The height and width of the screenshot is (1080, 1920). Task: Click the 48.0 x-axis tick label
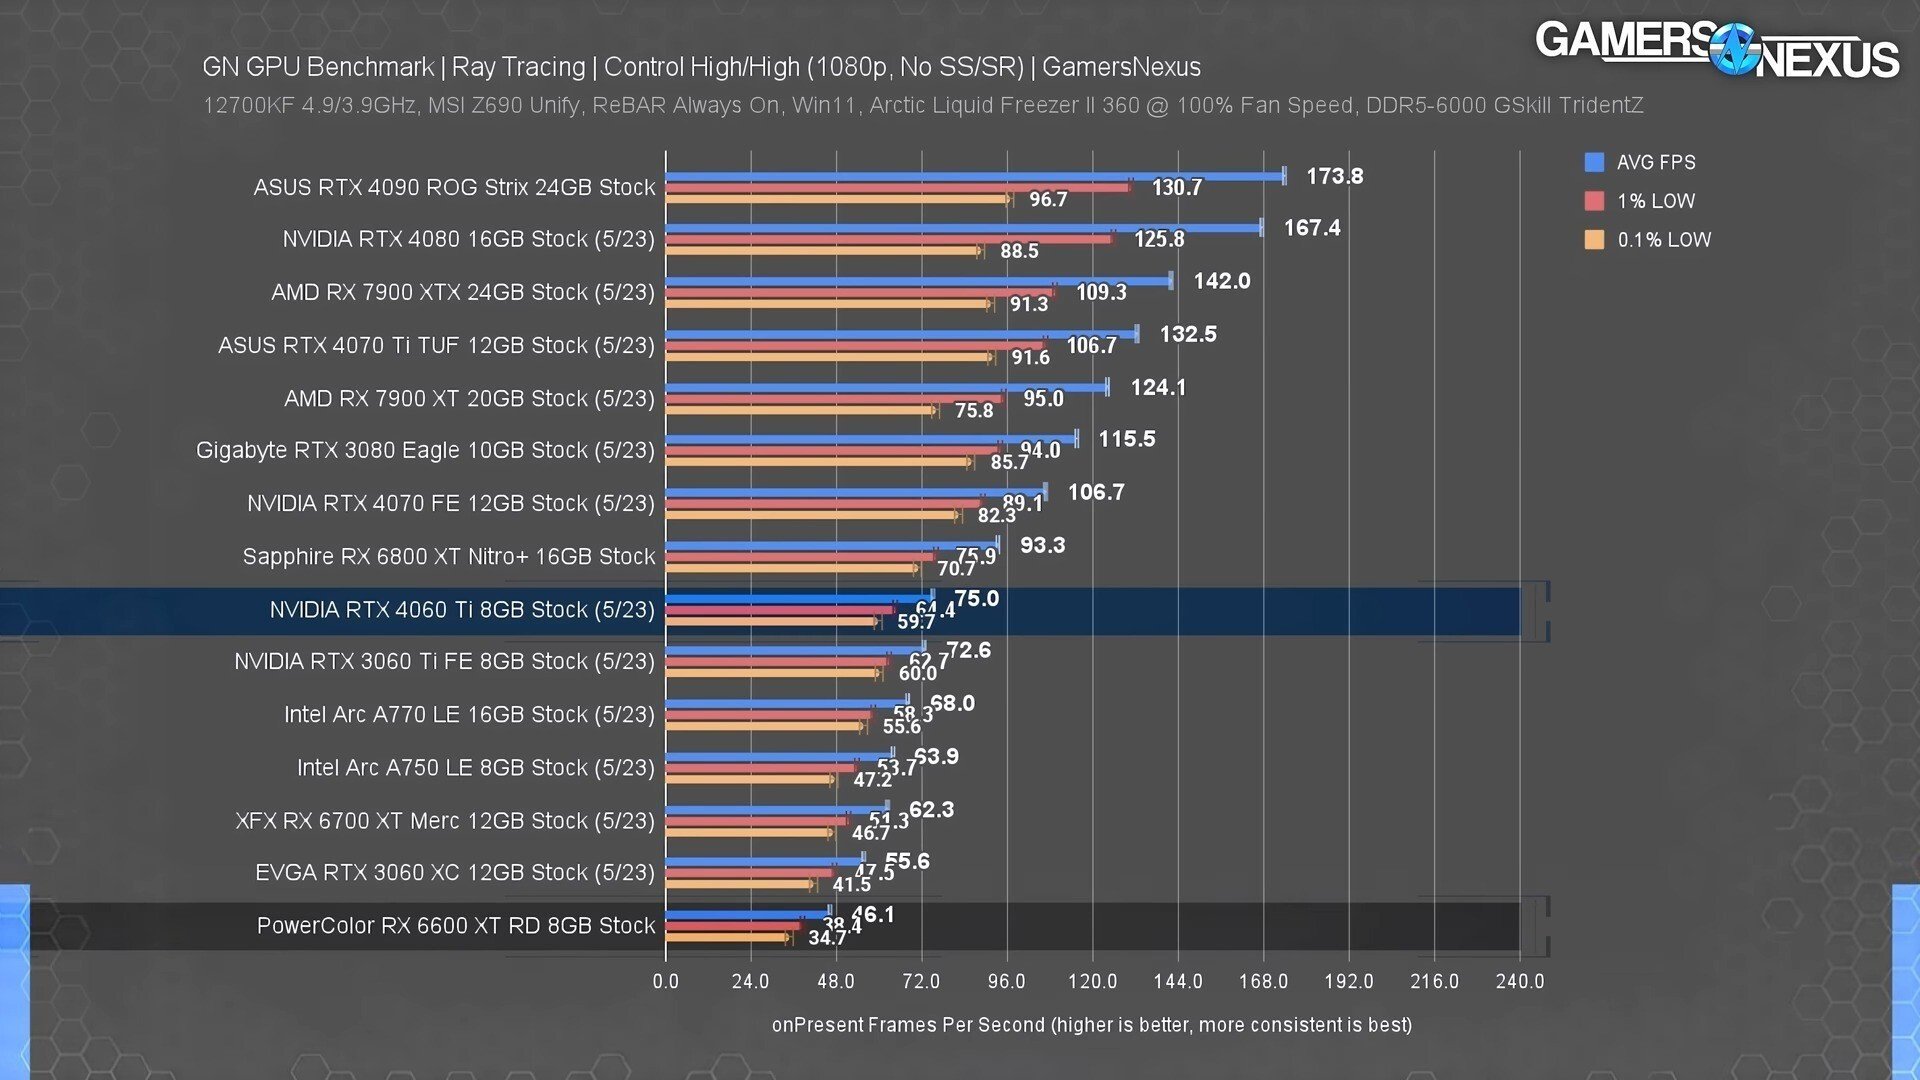click(836, 981)
